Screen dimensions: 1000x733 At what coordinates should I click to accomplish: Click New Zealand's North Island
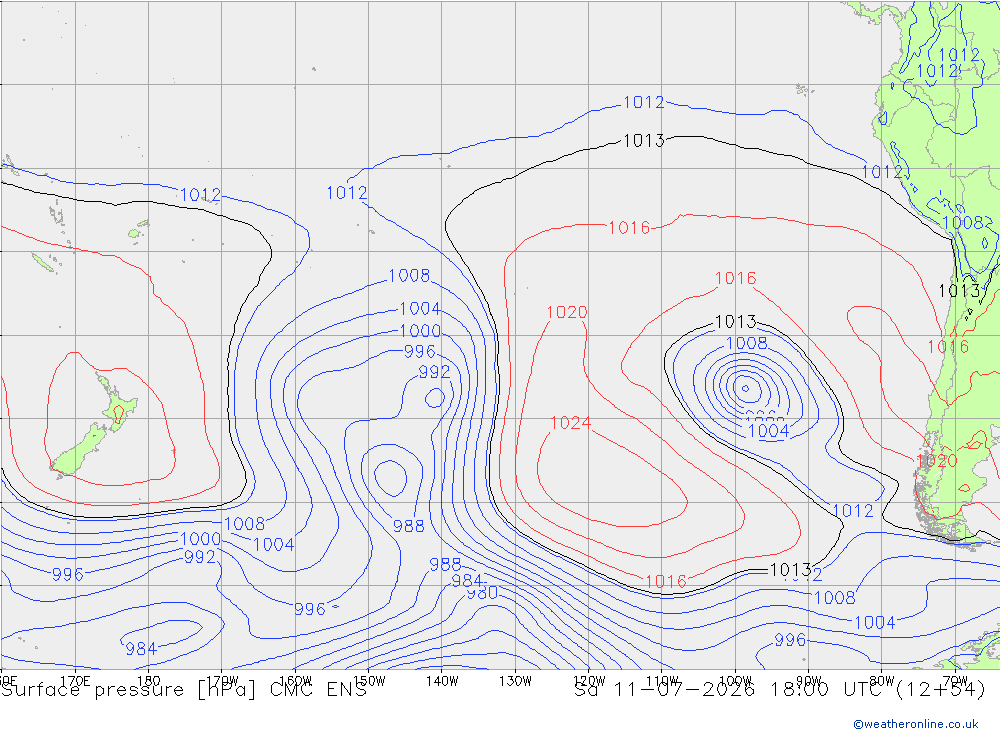tap(118, 404)
